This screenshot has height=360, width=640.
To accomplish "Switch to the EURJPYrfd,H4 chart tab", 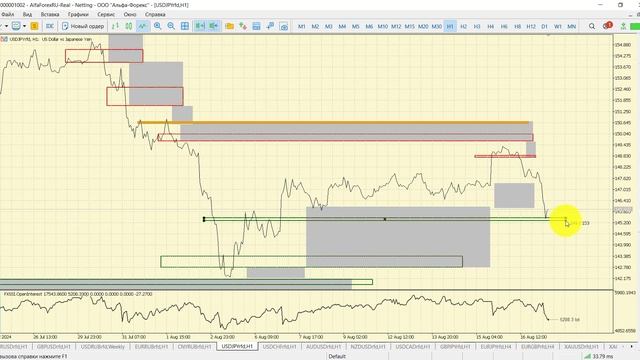I will click(496, 347).
